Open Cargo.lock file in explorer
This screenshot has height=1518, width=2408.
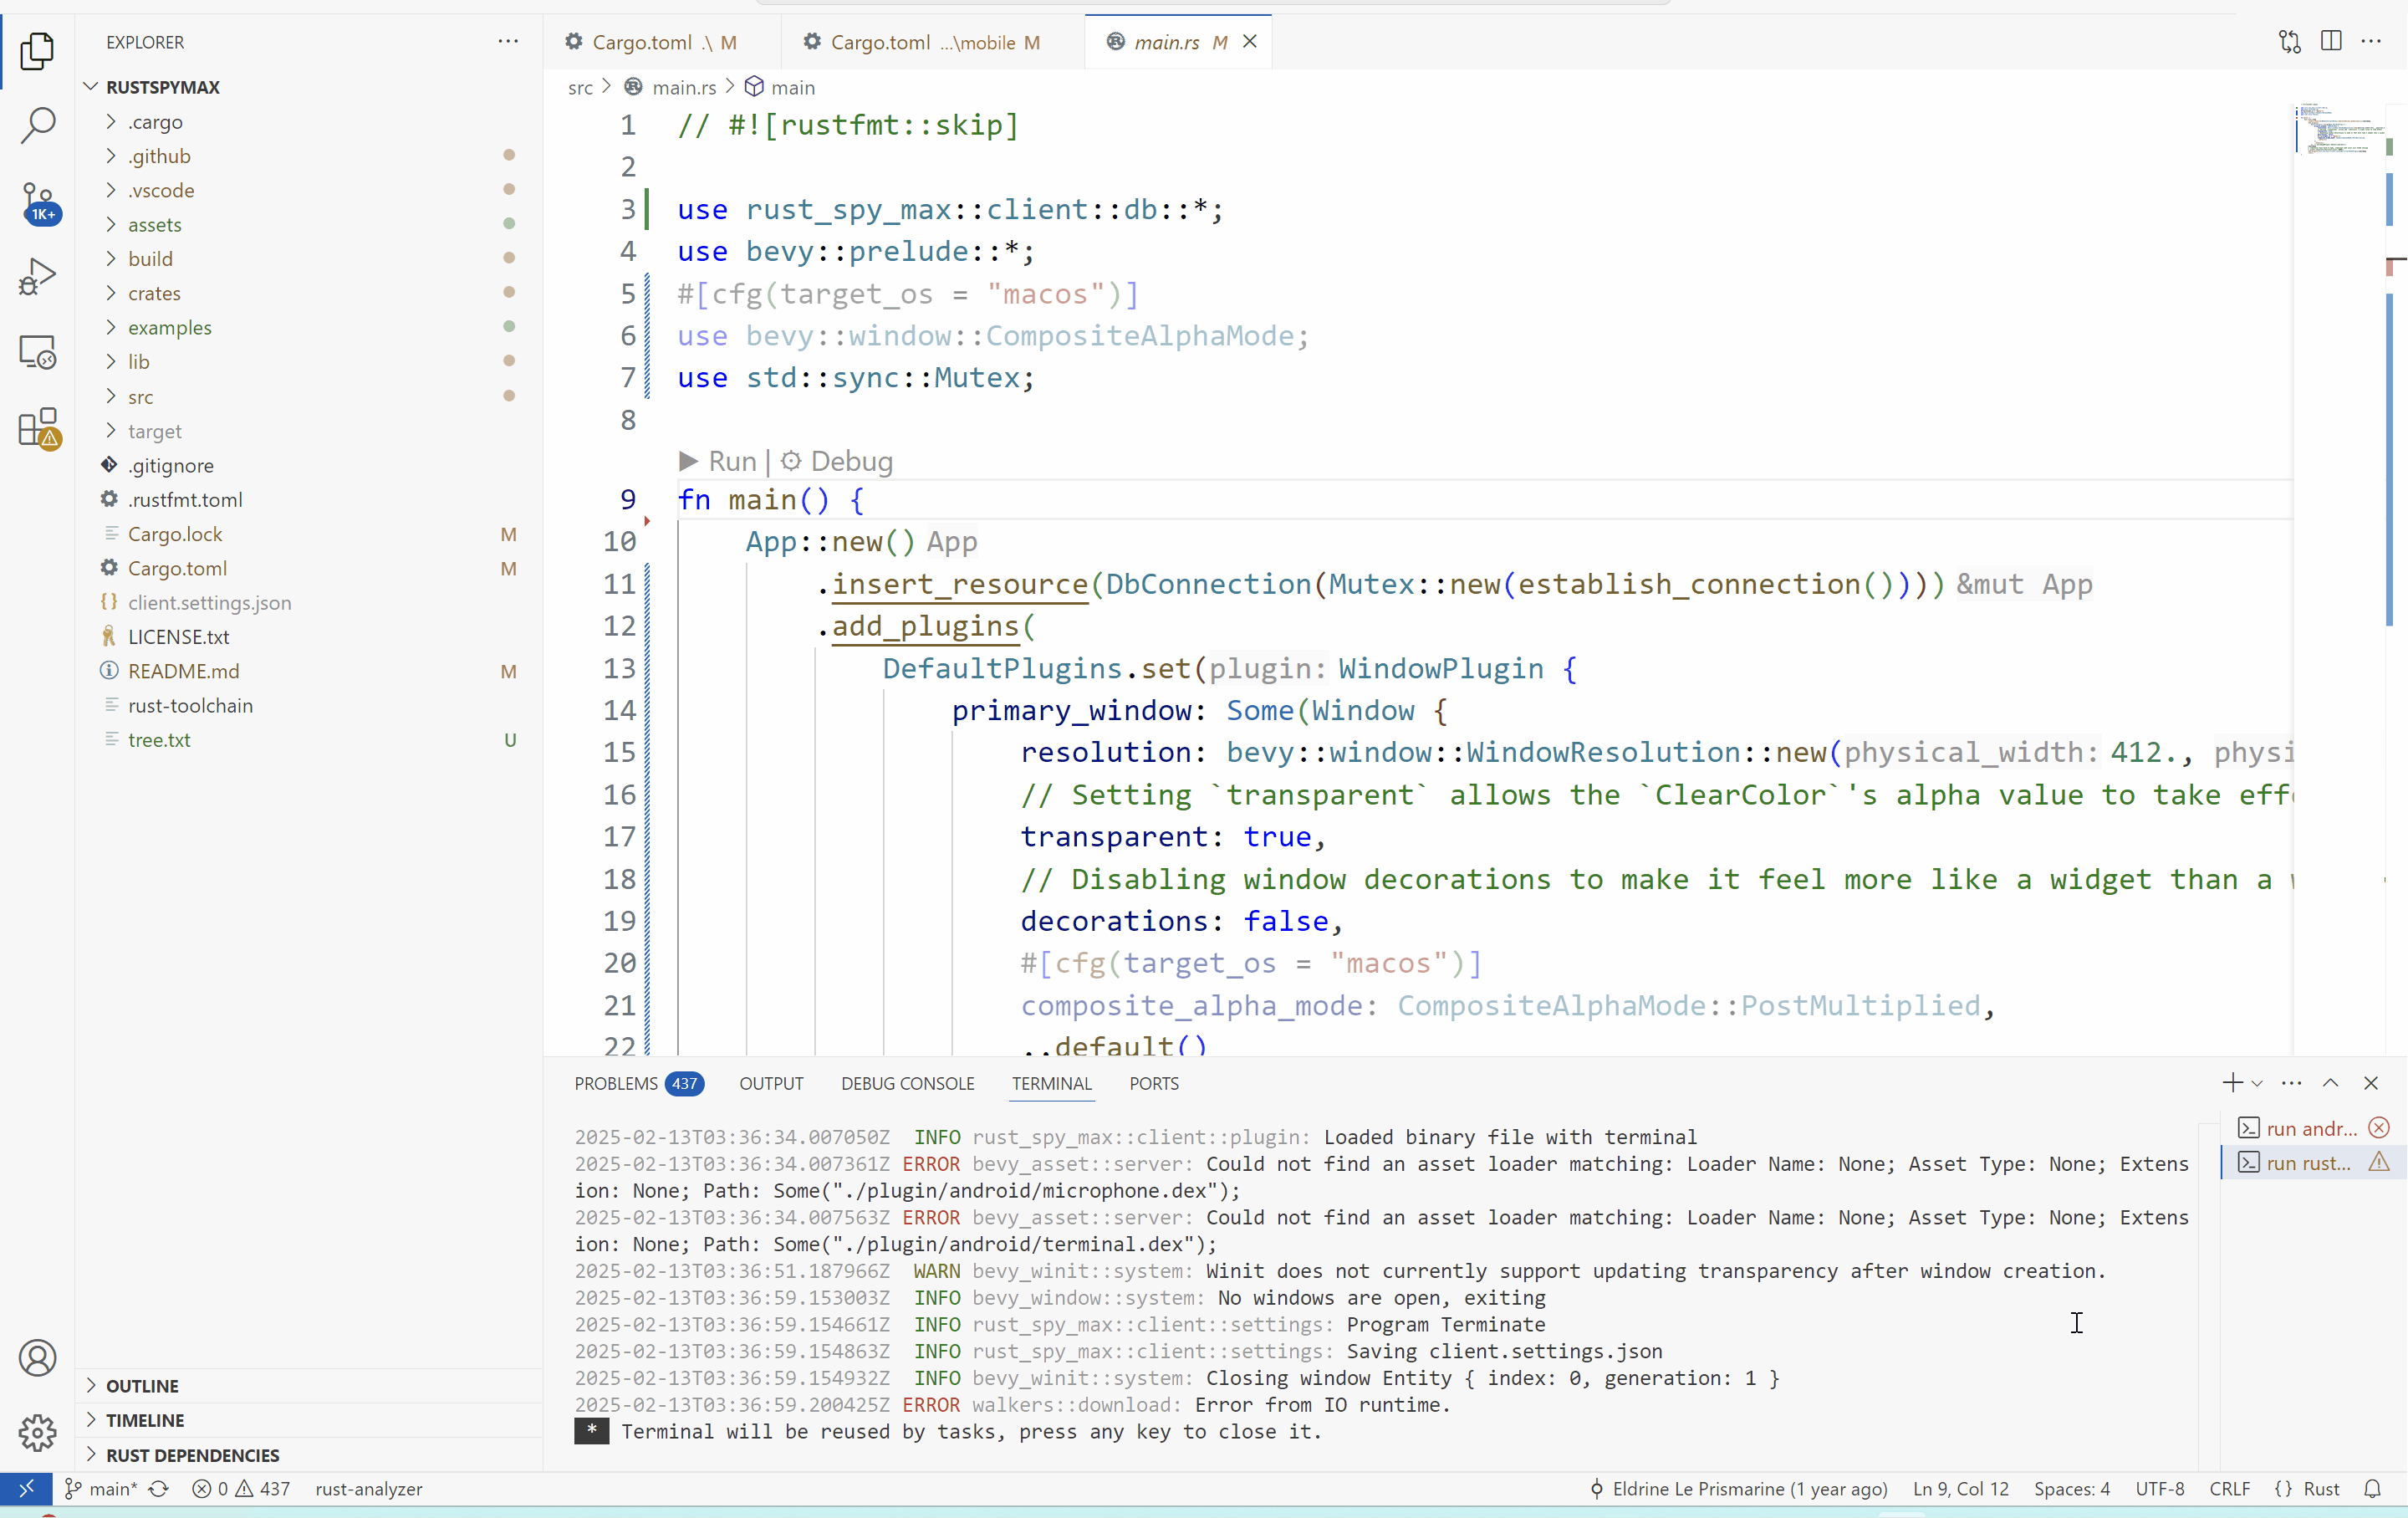(310, 533)
